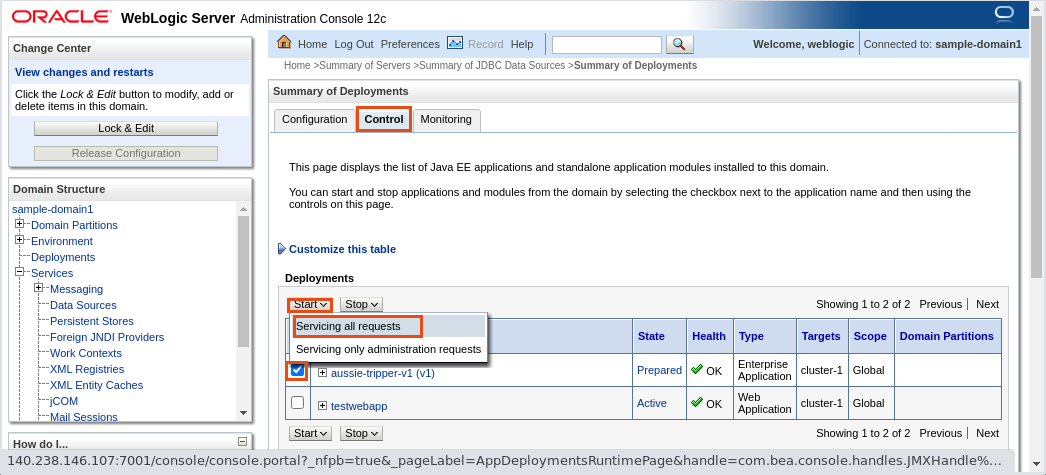Expand aussie-tripper-v1 deployment row
The image size is (1046, 475).
coord(323,373)
